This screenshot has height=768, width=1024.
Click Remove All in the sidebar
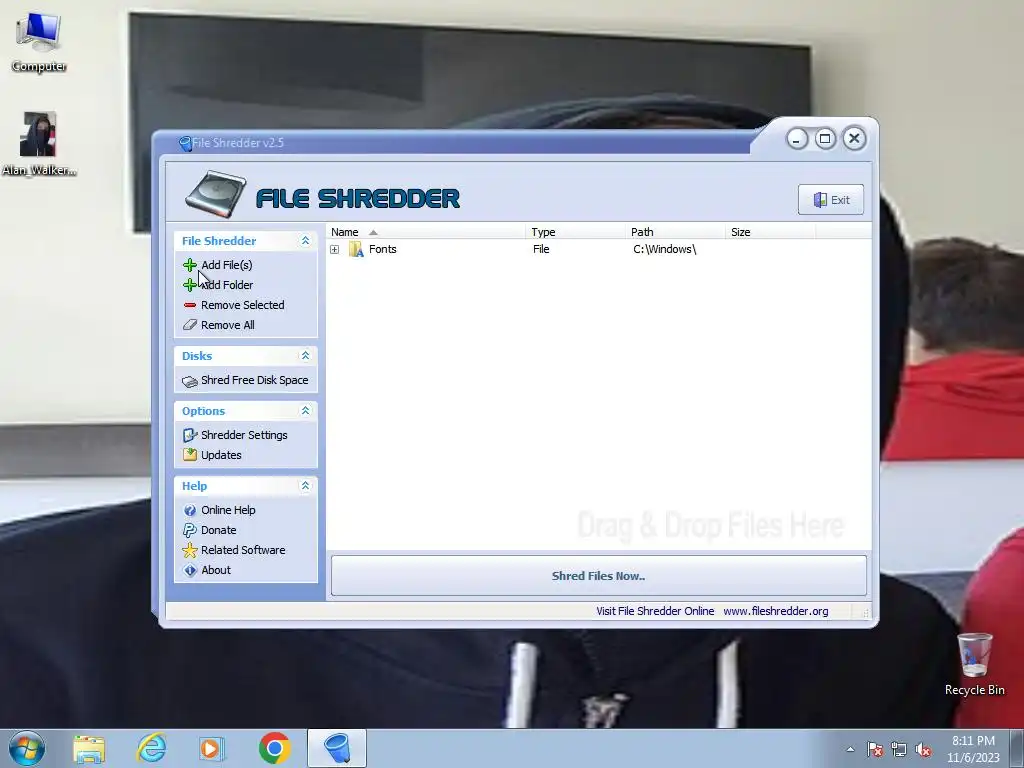pyautogui.click(x=227, y=325)
